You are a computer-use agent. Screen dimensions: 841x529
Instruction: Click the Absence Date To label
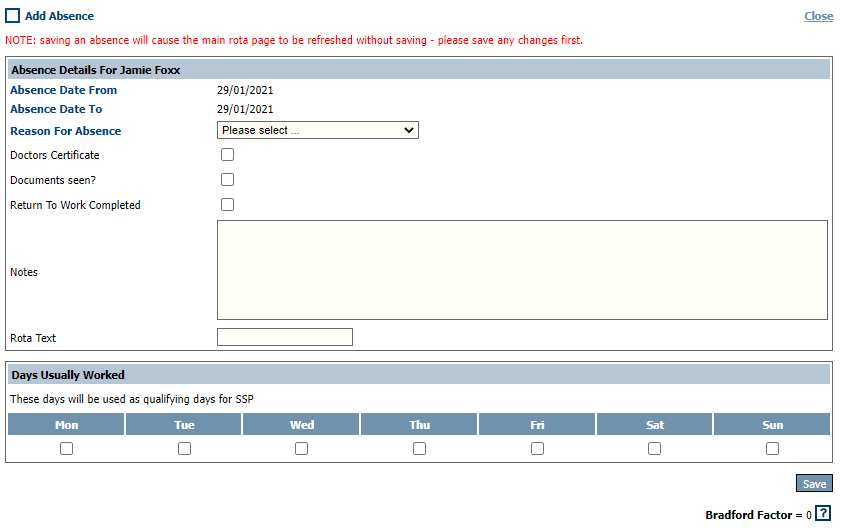coord(56,109)
